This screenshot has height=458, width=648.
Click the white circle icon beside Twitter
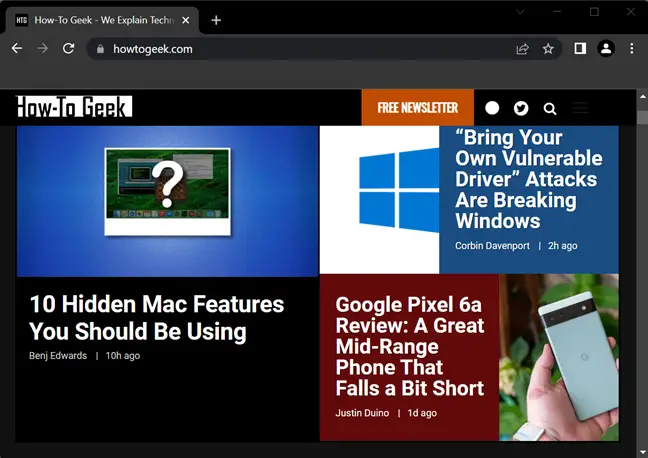(x=492, y=108)
